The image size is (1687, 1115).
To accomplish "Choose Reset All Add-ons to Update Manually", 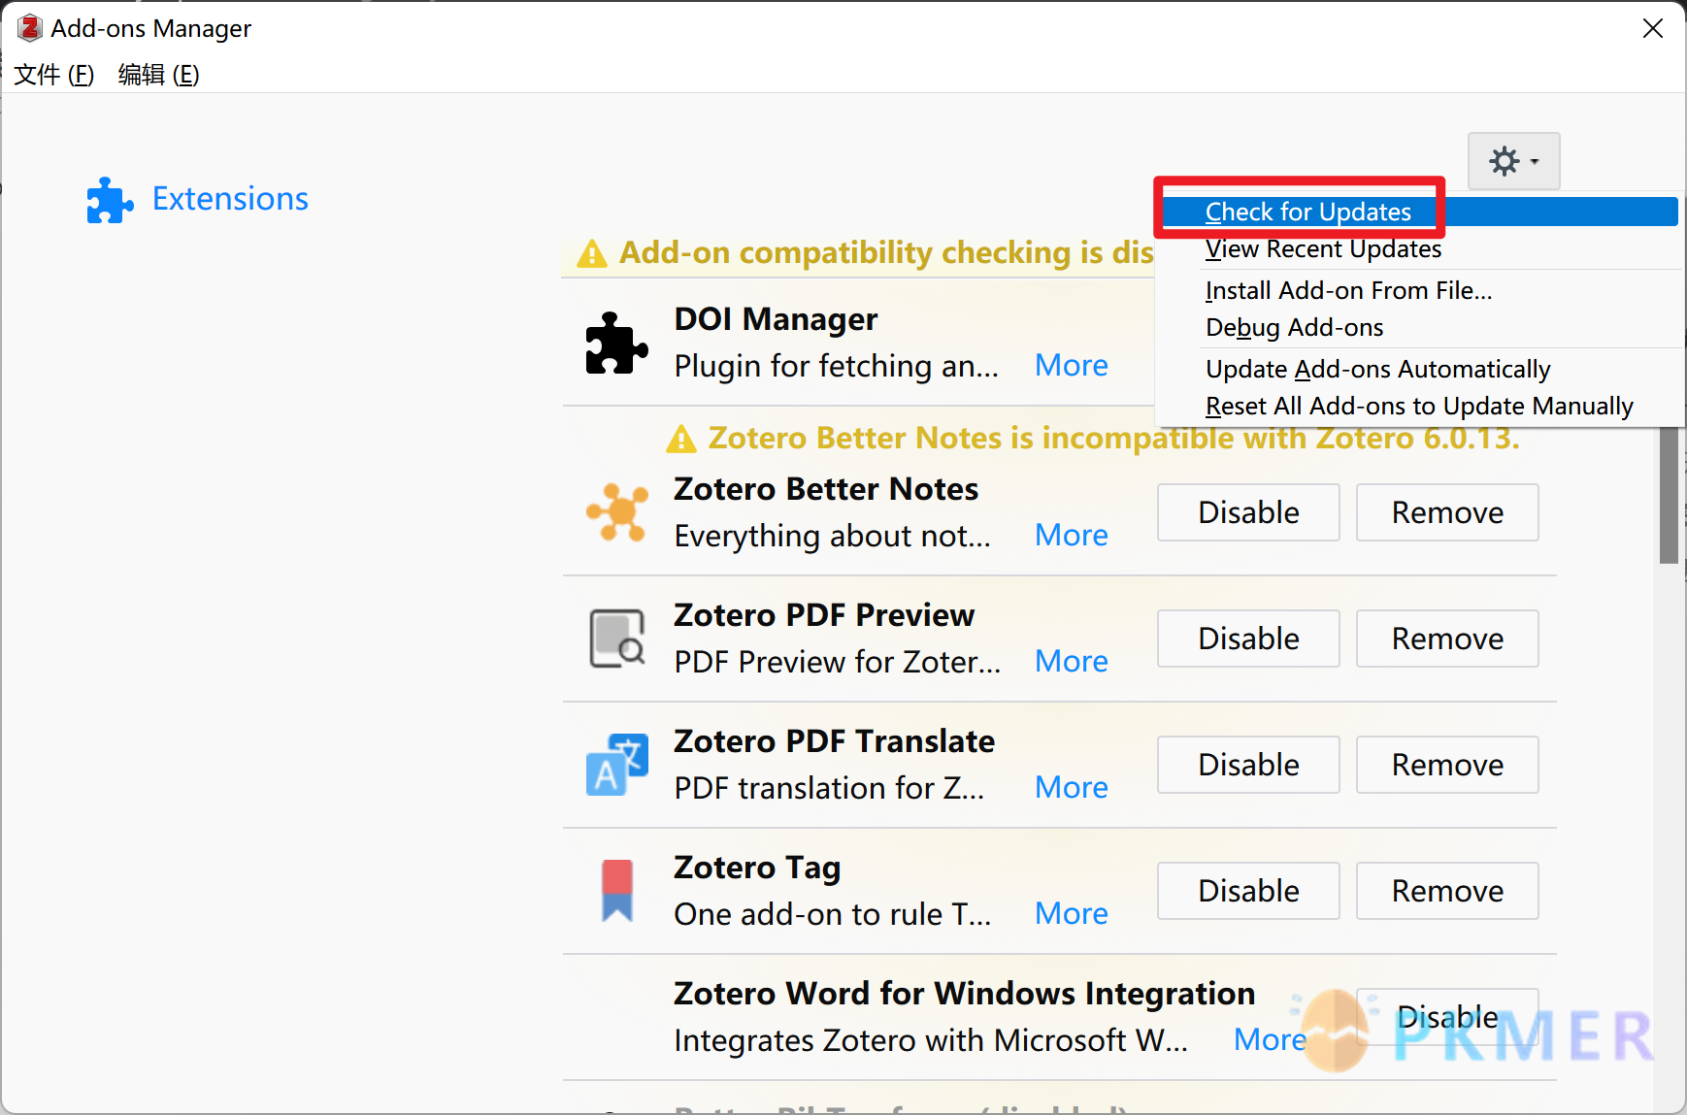I will point(1419,406).
